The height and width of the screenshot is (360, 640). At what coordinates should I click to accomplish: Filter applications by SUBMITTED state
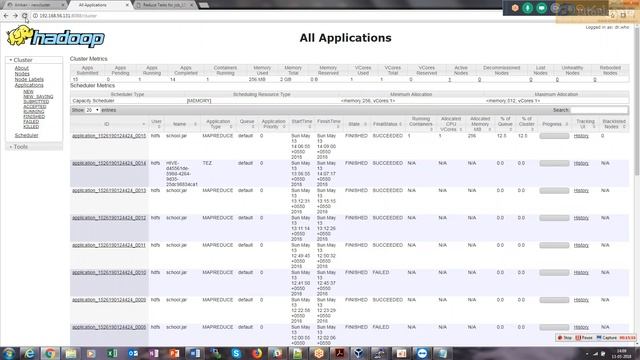pyautogui.click(x=36, y=102)
